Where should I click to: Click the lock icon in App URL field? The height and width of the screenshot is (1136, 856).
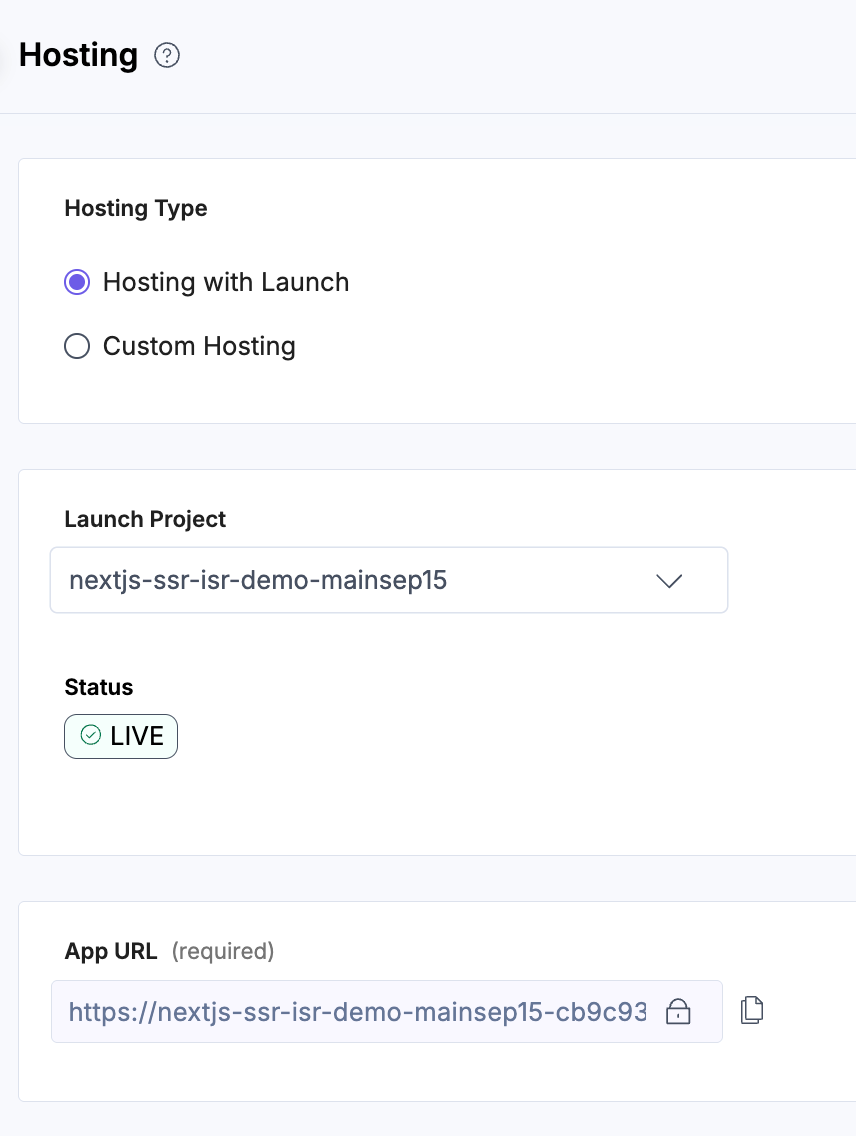point(678,1011)
